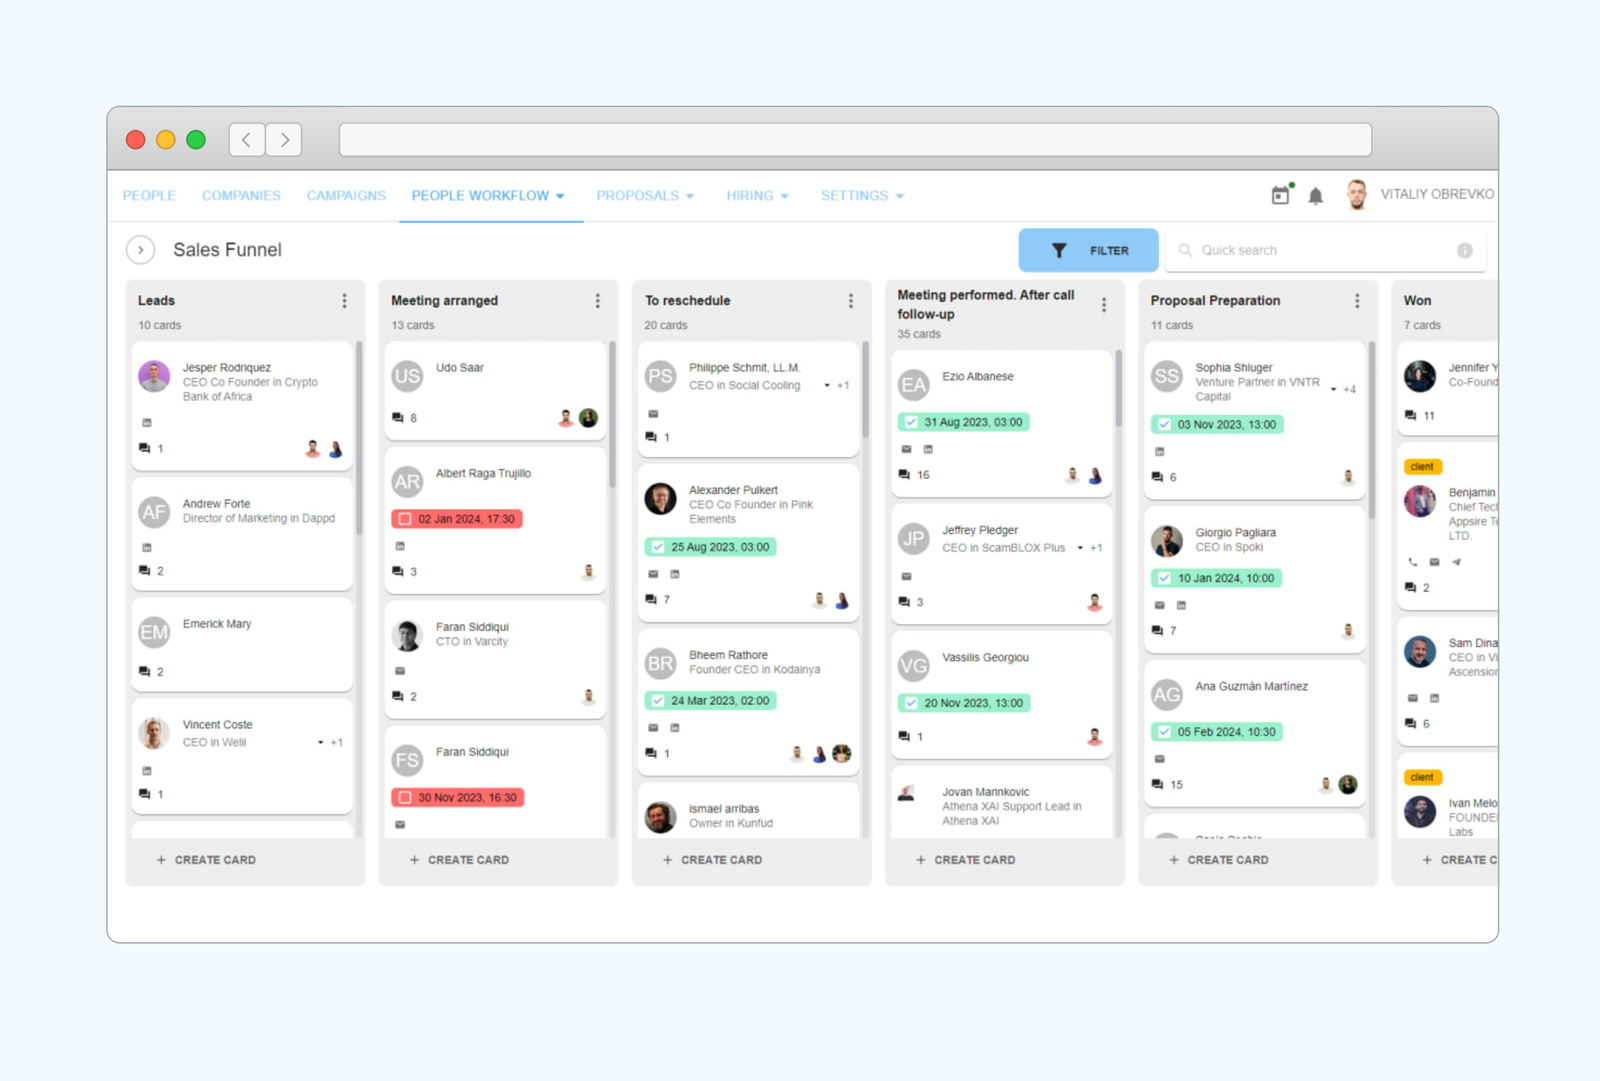The height and width of the screenshot is (1081, 1600).
Task: Open To reschedule column options menu
Action: pyautogui.click(x=851, y=301)
